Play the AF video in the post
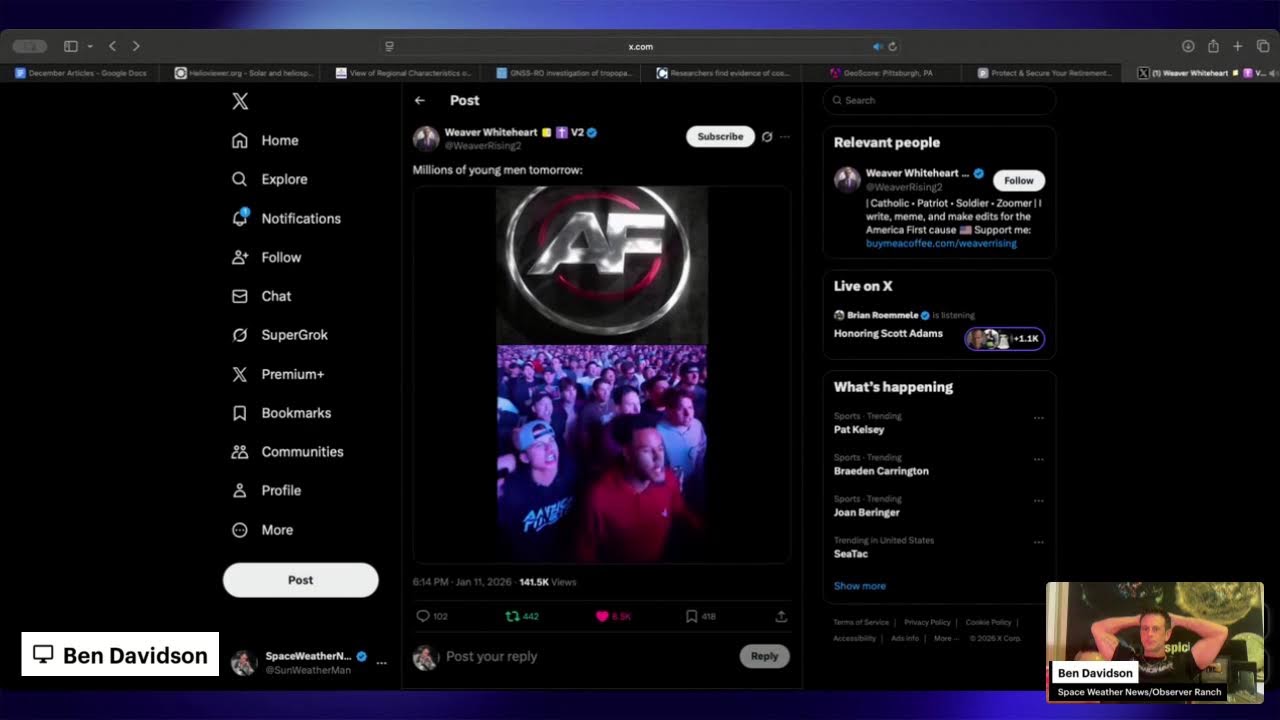Screen dimensions: 1280x720 pyautogui.click(x=602, y=375)
